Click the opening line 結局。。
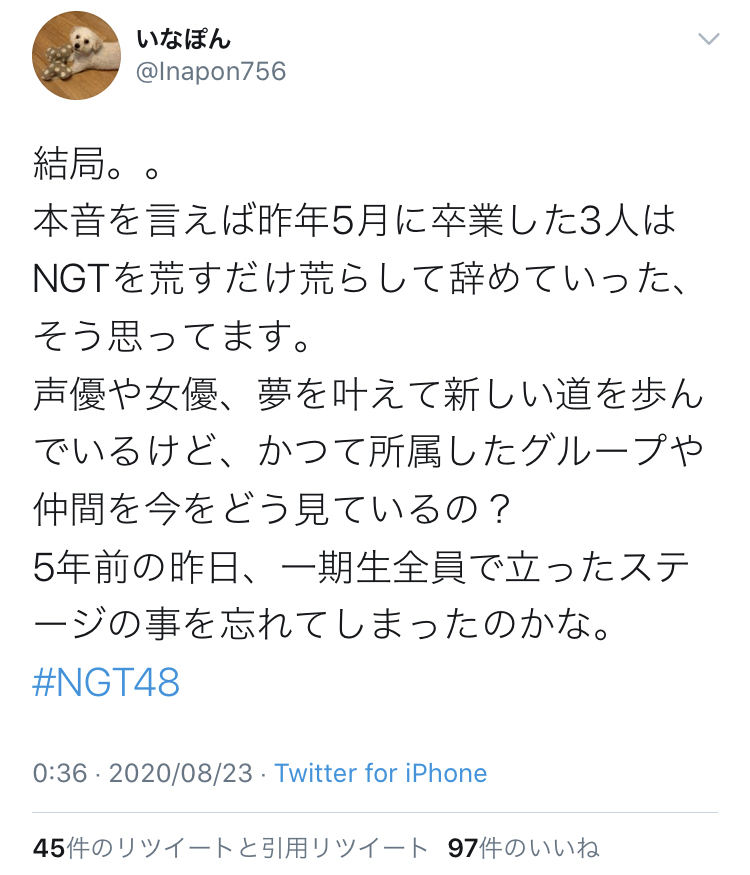The width and height of the screenshot is (750, 875). 97,164
